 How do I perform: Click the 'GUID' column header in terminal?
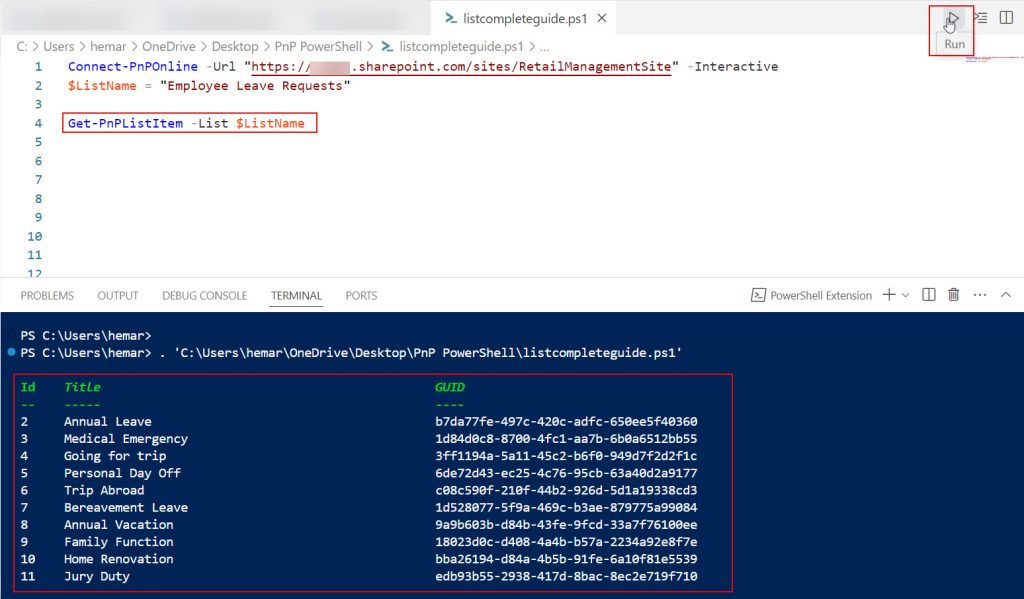click(450, 387)
